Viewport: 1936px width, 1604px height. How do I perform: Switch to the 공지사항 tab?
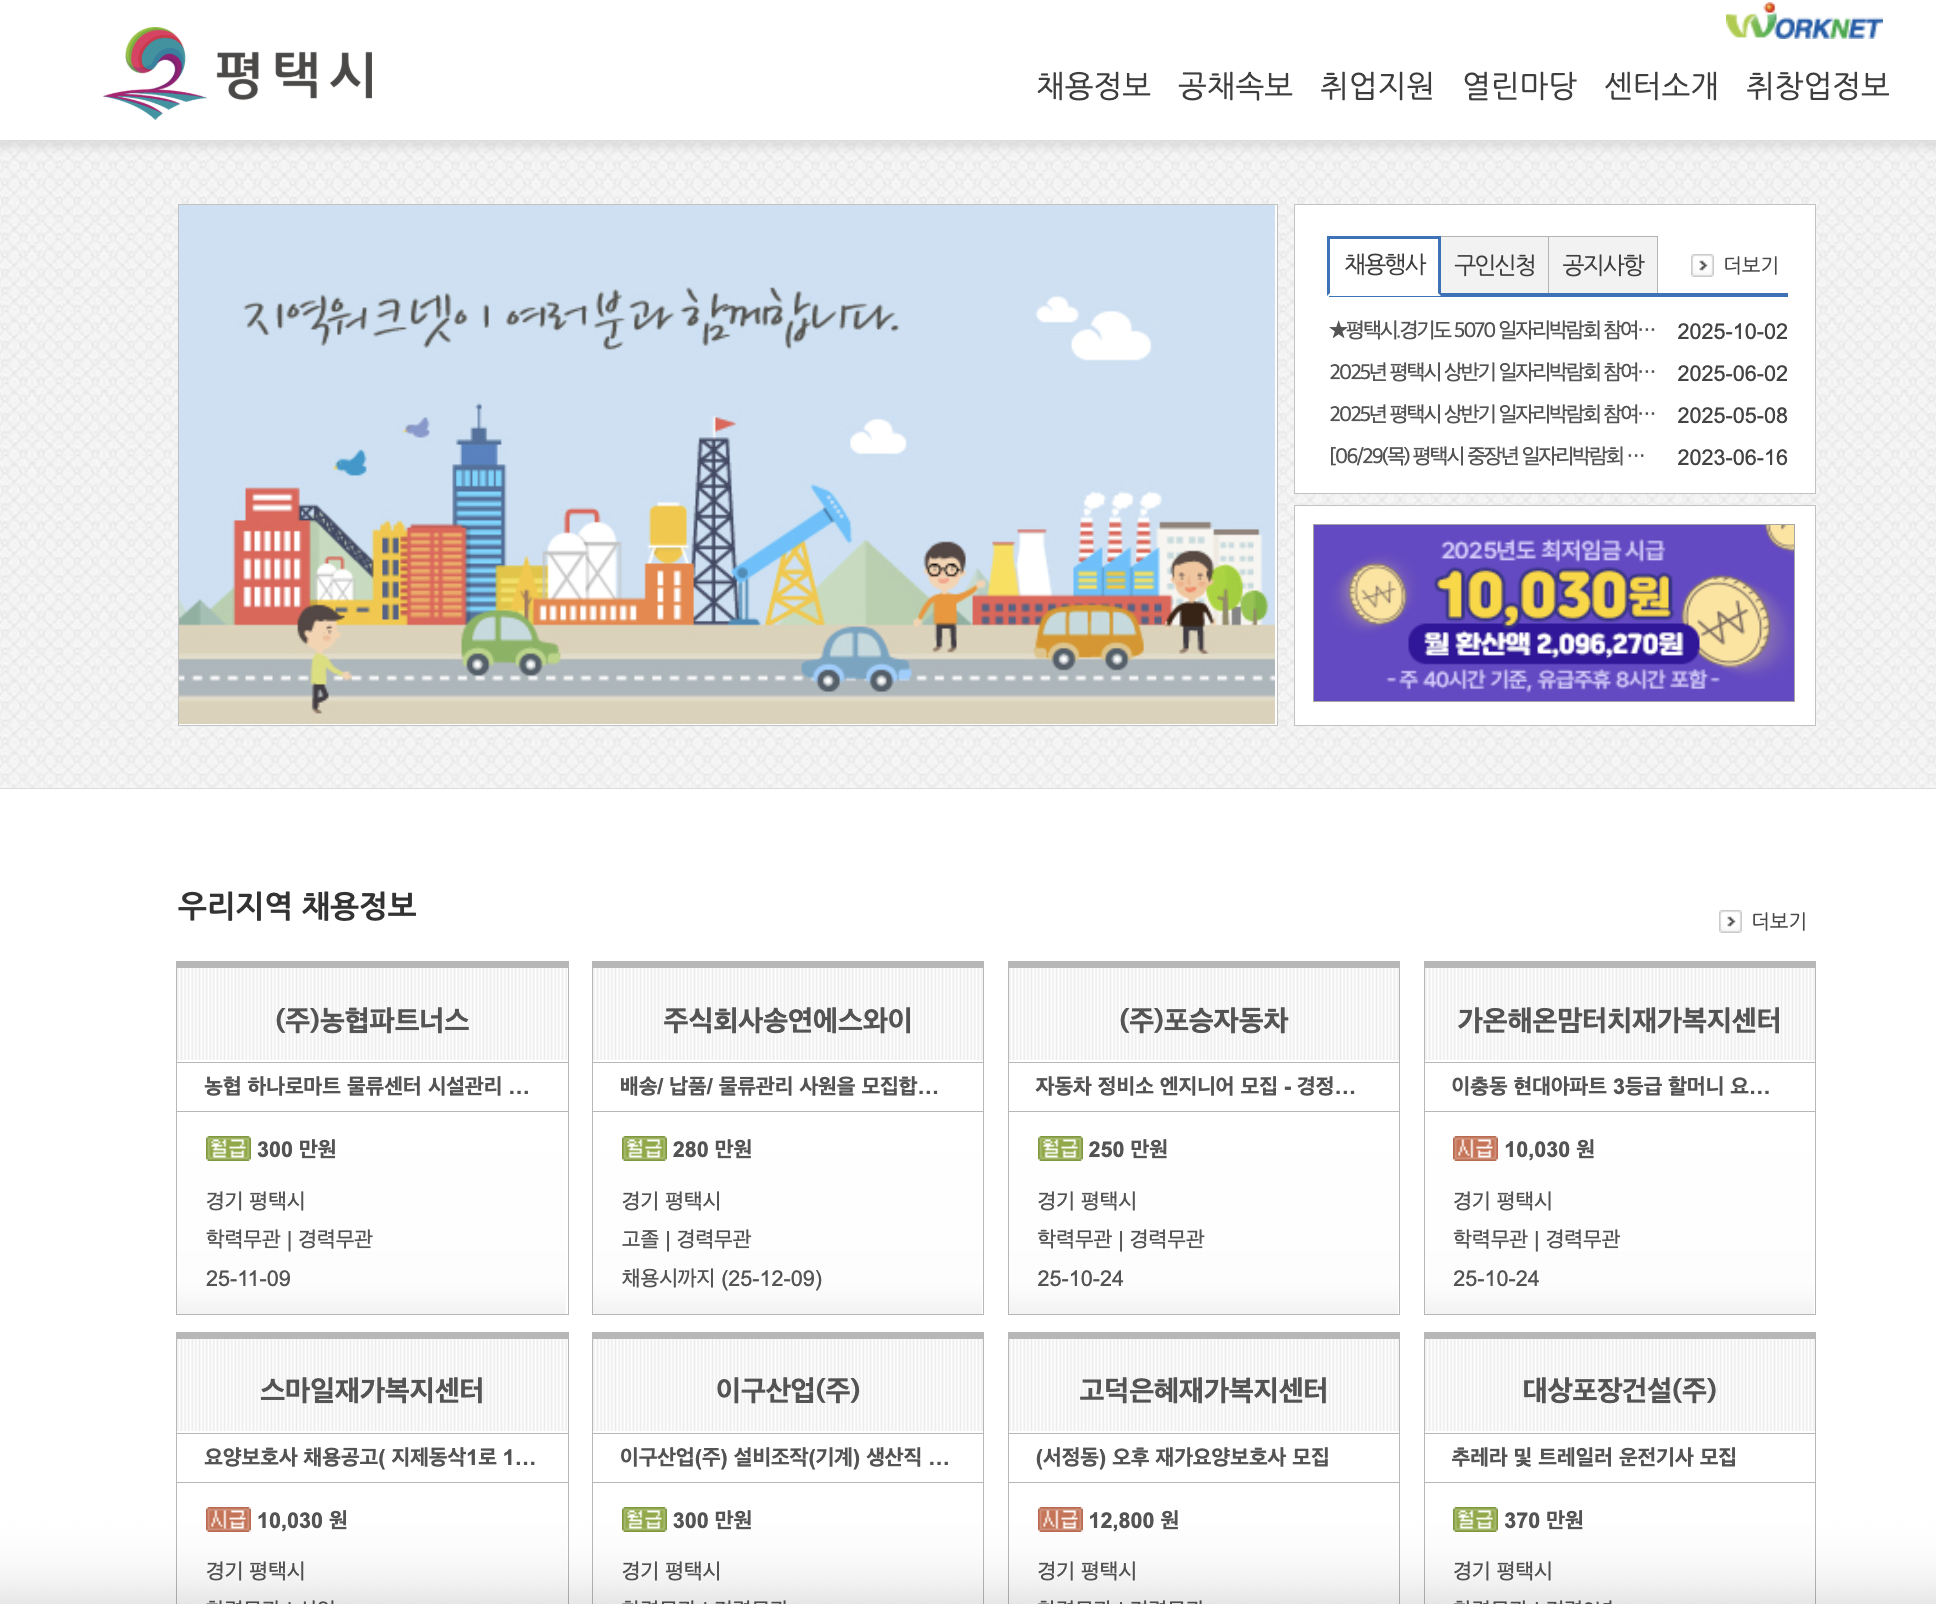coord(1602,264)
